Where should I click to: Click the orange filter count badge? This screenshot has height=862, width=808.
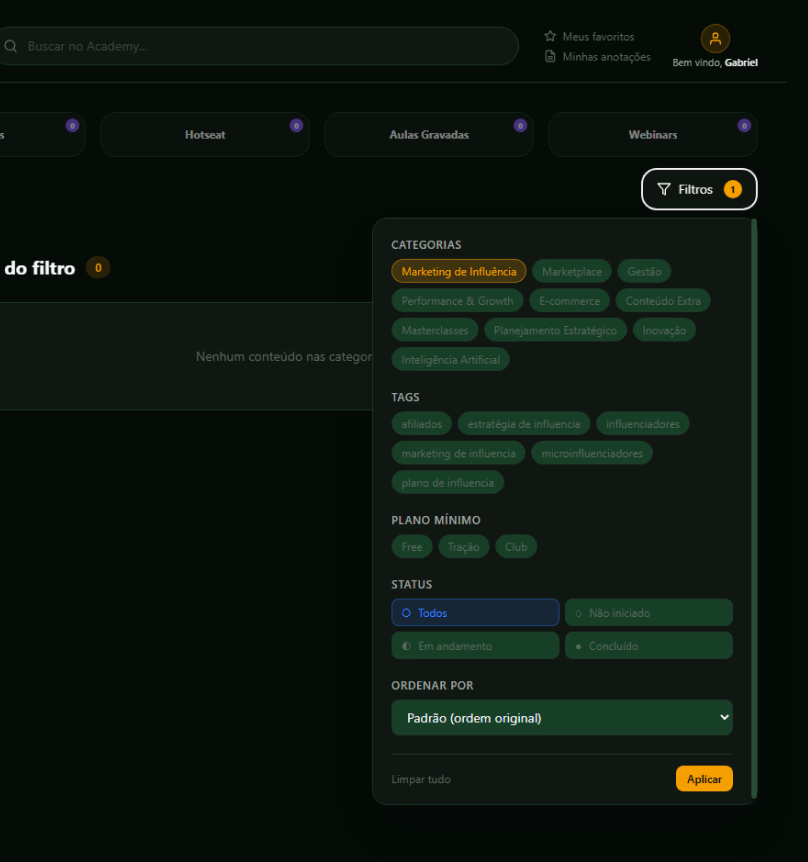point(733,189)
